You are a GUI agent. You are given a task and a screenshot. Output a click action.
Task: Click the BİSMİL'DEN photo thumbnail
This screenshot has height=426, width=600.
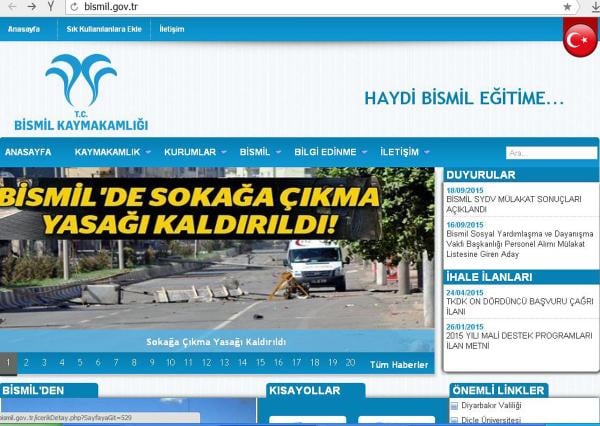pyautogui.click(x=129, y=411)
